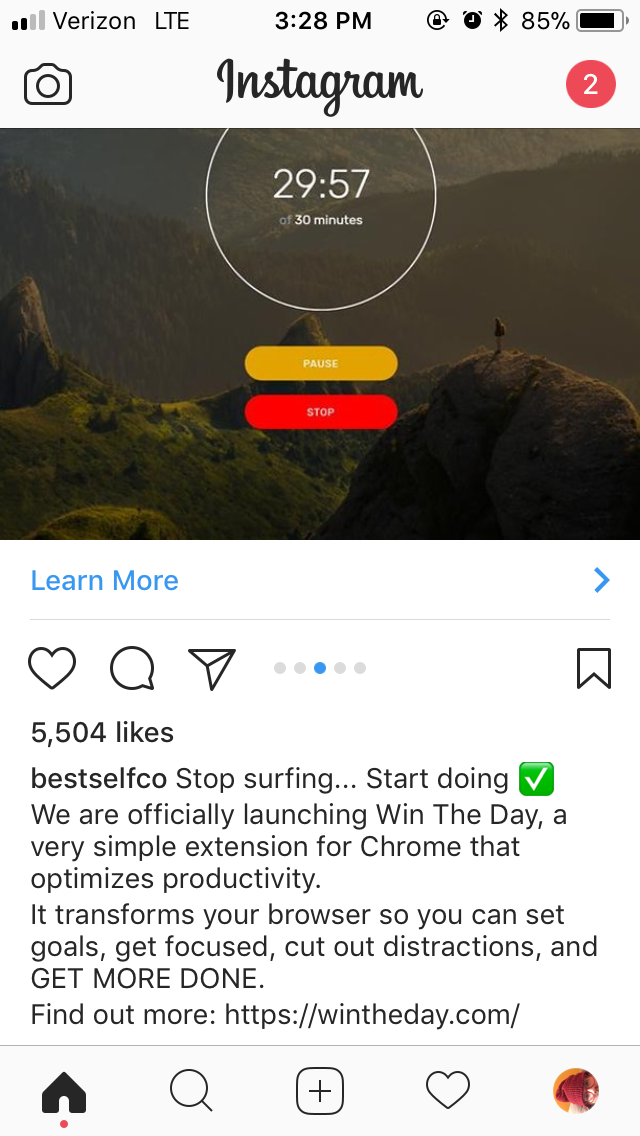The image size is (640, 1136).
Task: Save the post with the bookmark icon
Action: [x=594, y=667]
